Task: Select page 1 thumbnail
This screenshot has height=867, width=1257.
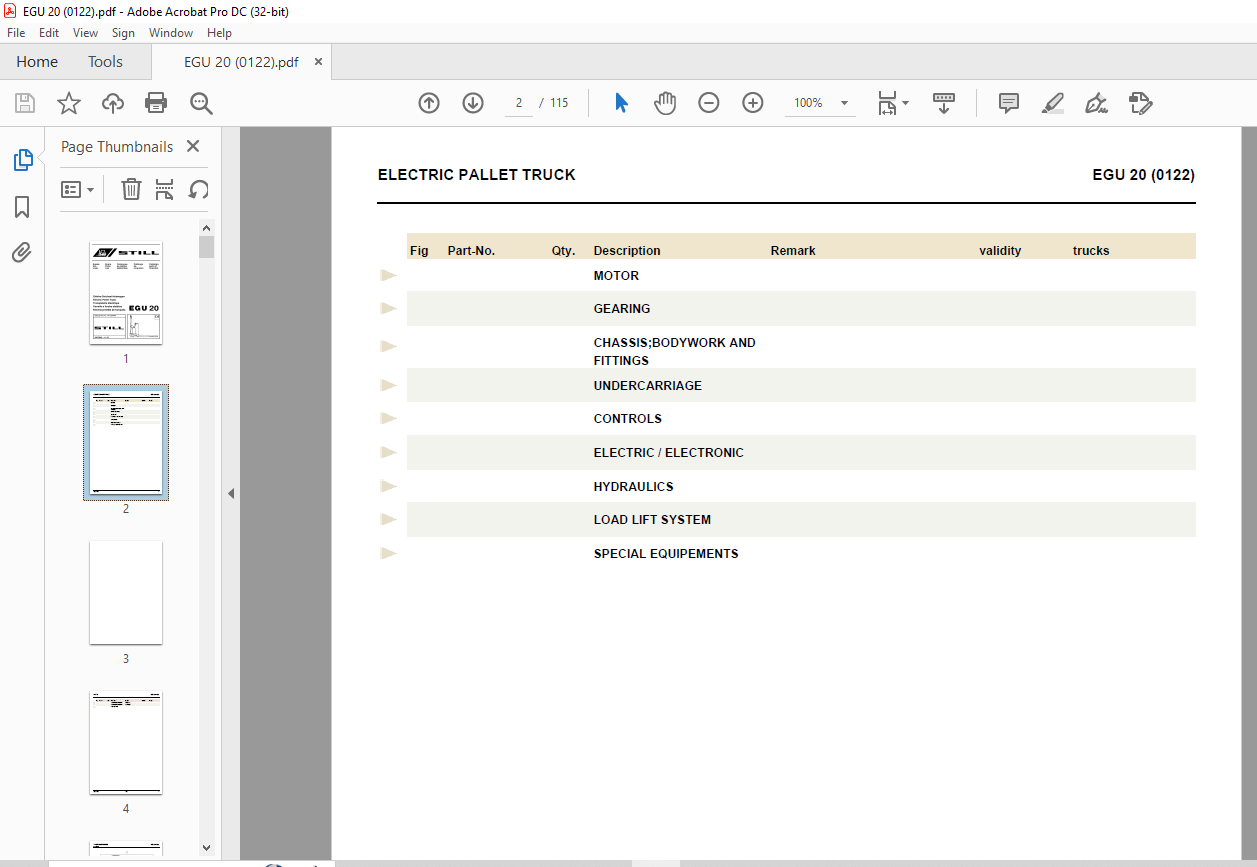Action: (x=126, y=293)
